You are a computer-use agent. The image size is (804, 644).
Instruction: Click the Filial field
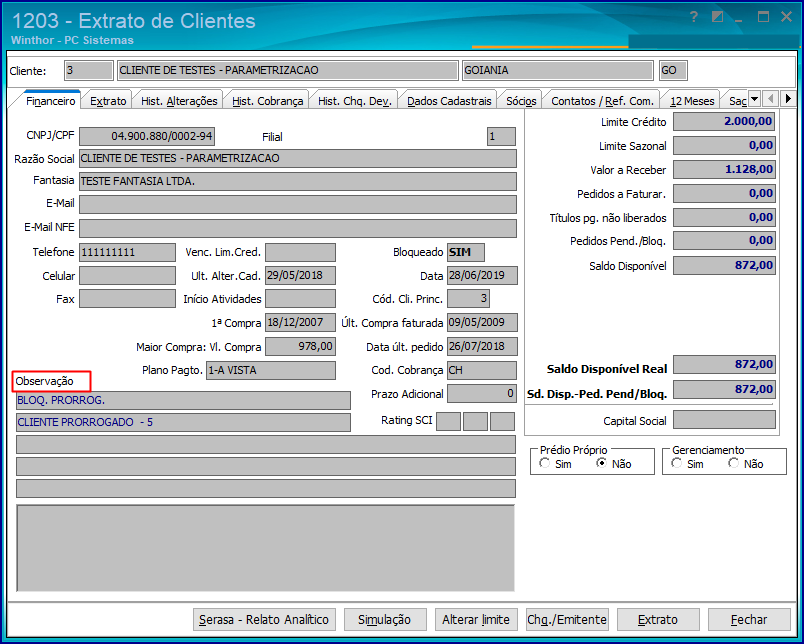(501, 136)
